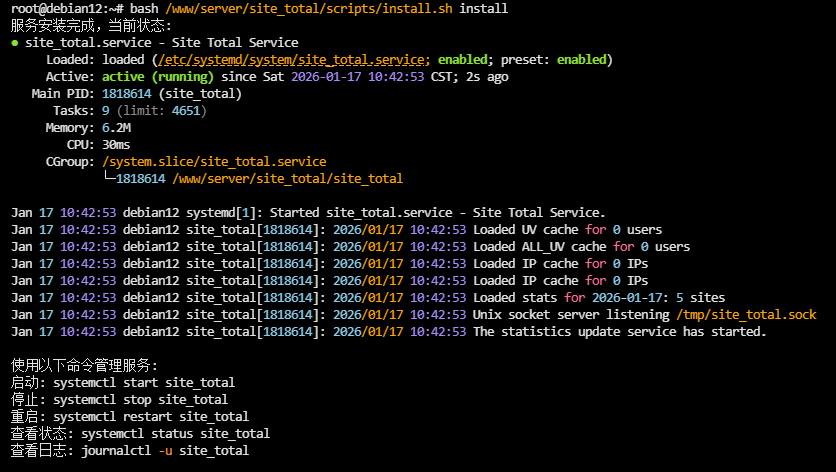
Task: Click the Memory value 6.2M
Action: tap(116, 128)
